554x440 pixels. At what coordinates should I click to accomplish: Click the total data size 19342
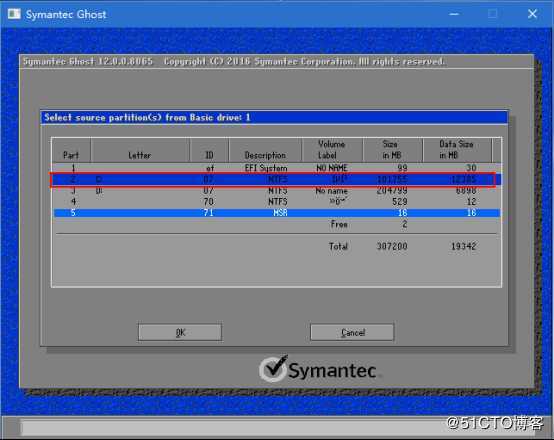click(x=464, y=246)
